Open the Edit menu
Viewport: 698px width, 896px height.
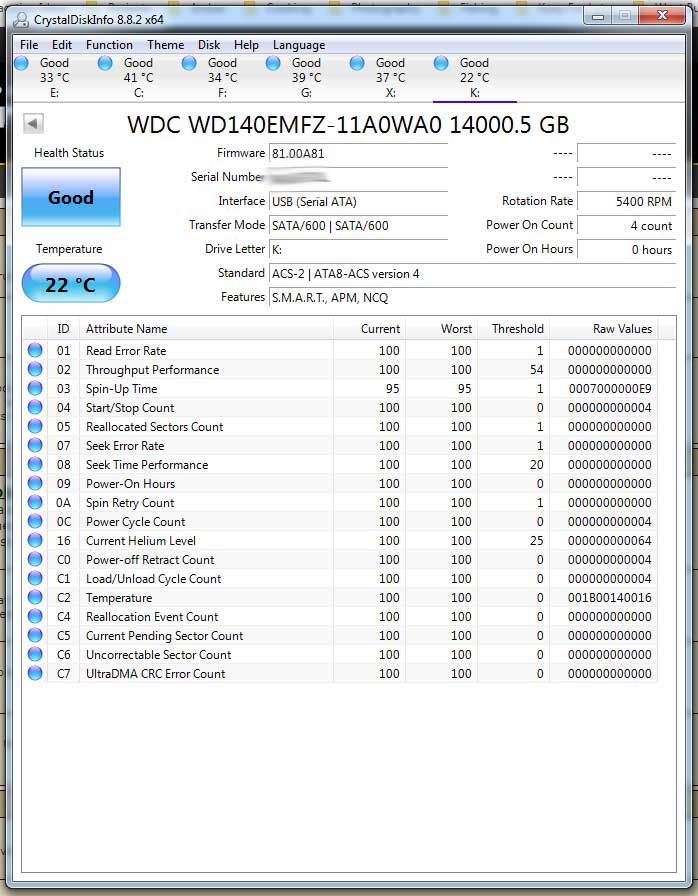pos(62,45)
